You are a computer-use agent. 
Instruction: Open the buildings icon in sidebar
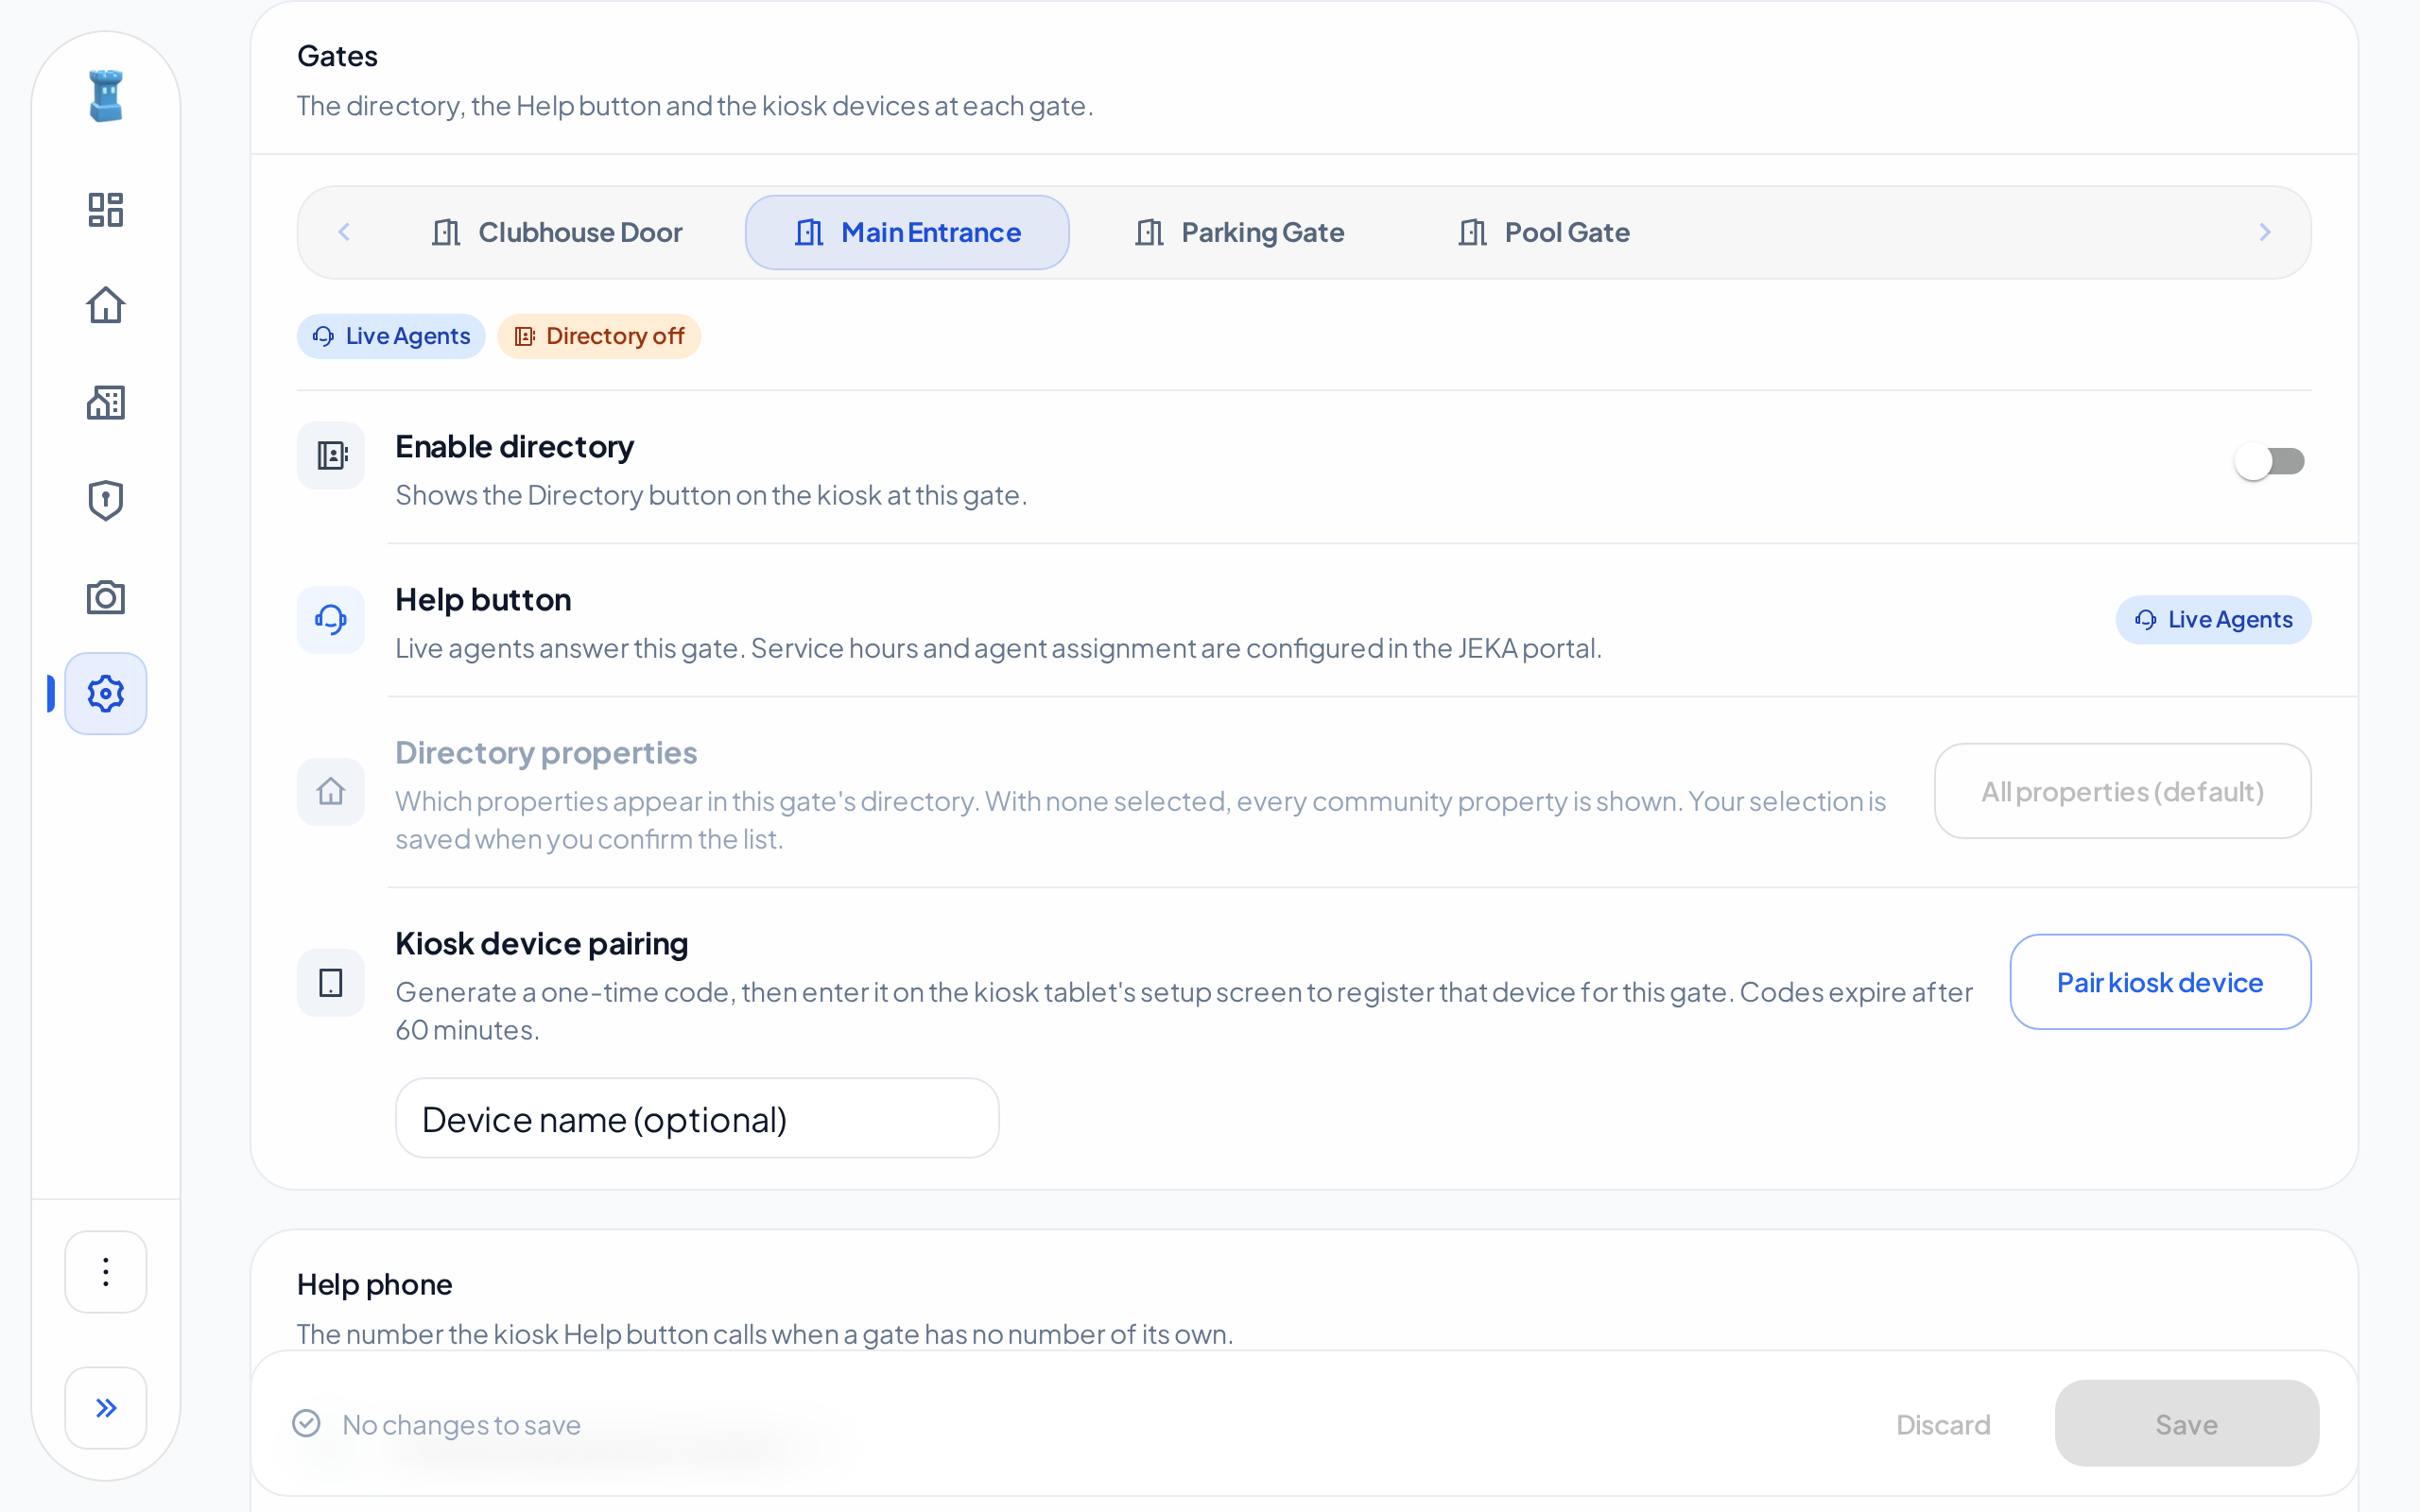click(x=106, y=402)
